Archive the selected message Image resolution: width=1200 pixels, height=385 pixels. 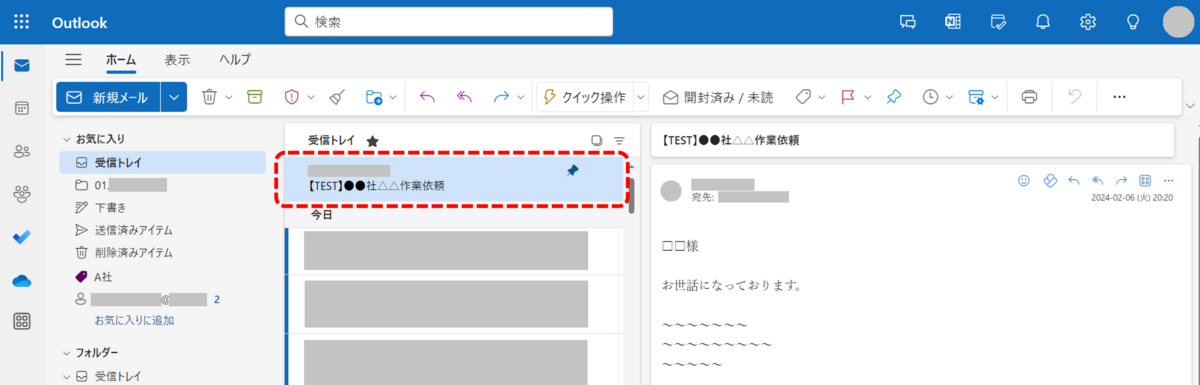point(255,97)
